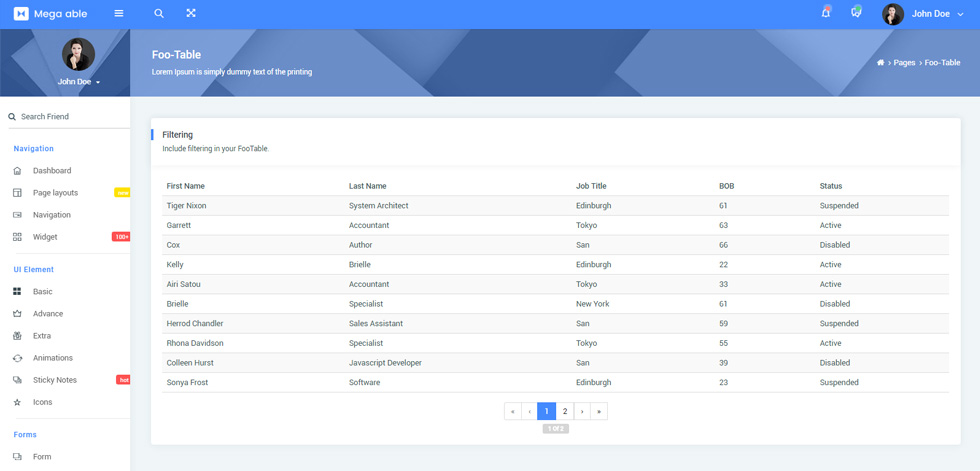
Task: Click the Foo-Table breadcrumb link
Action: (x=942, y=62)
